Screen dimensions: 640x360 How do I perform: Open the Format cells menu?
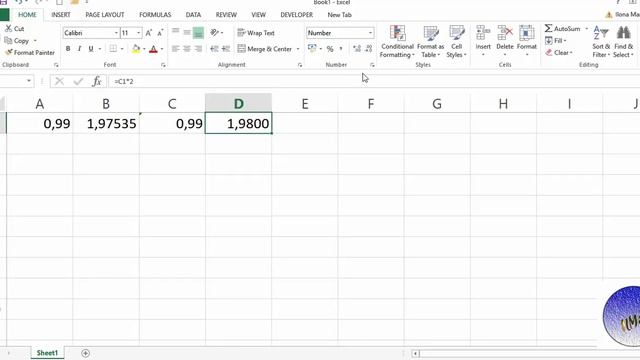[527, 41]
